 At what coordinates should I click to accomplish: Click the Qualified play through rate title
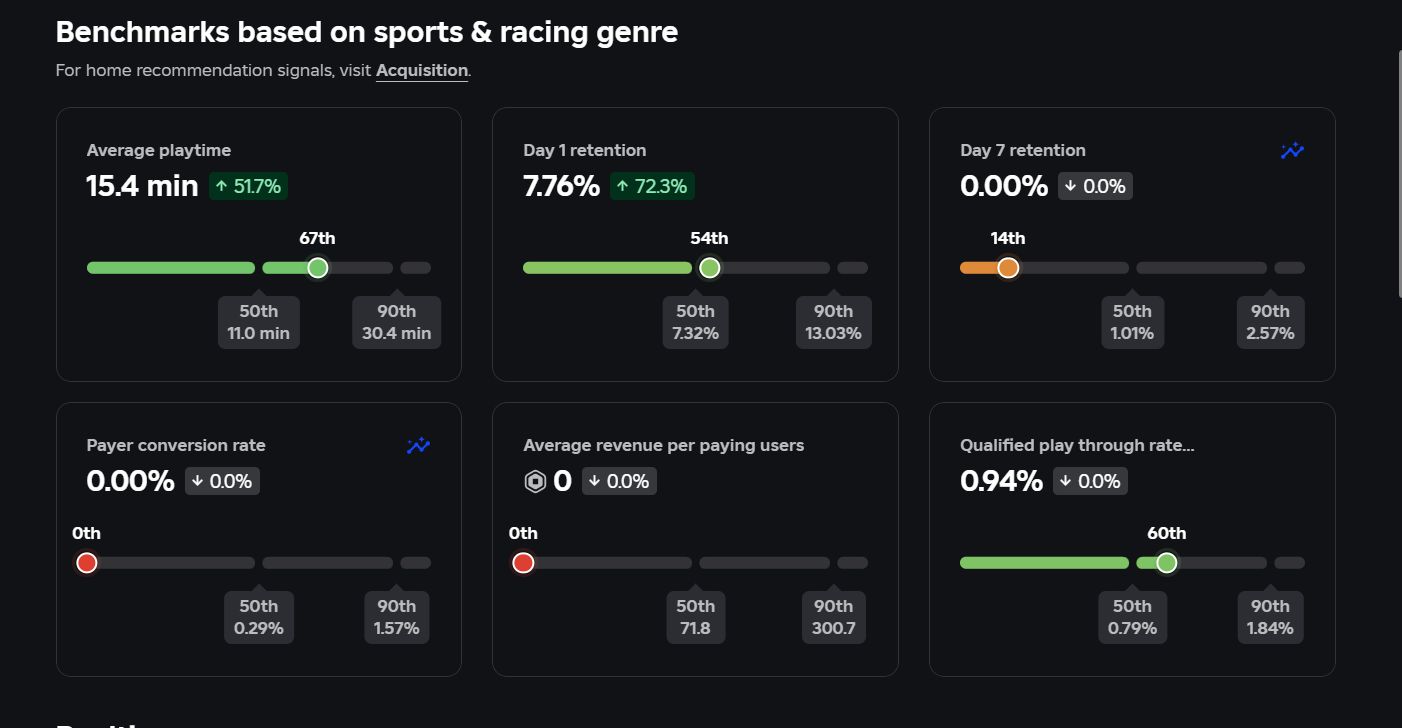(x=1077, y=446)
